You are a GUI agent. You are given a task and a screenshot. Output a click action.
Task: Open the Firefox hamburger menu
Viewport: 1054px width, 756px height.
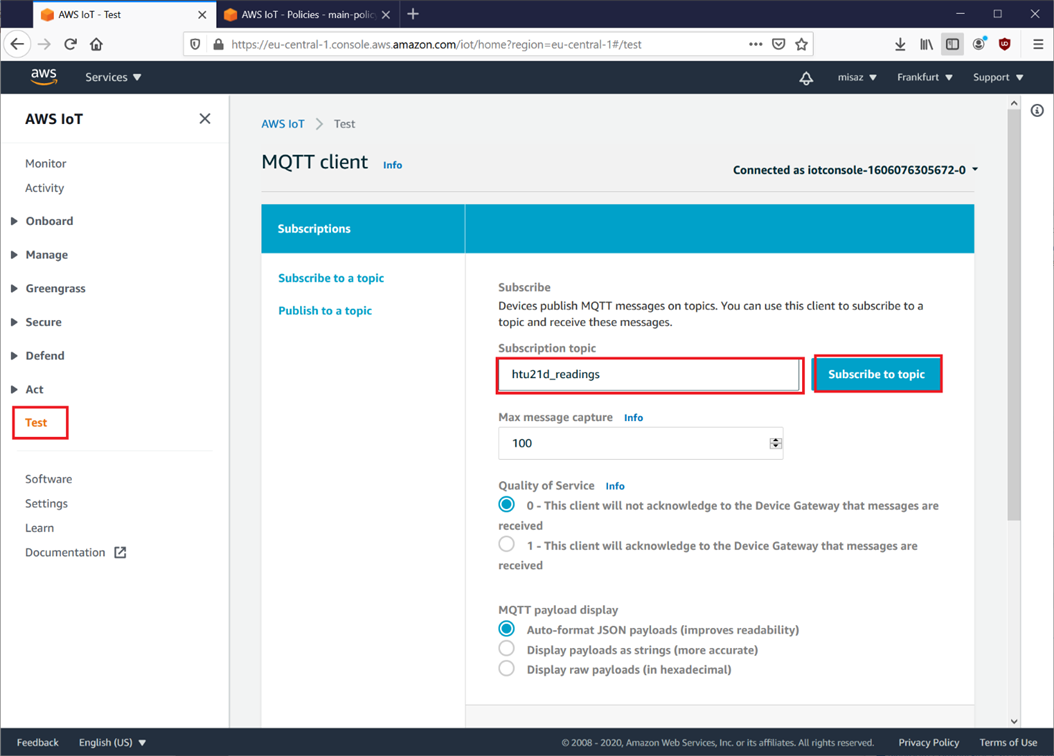pyautogui.click(x=1038, y=44)
